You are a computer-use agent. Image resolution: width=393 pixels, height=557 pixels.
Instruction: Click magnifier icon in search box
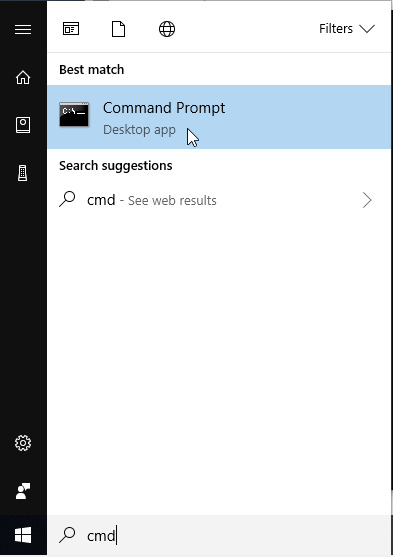pos(67,535)
